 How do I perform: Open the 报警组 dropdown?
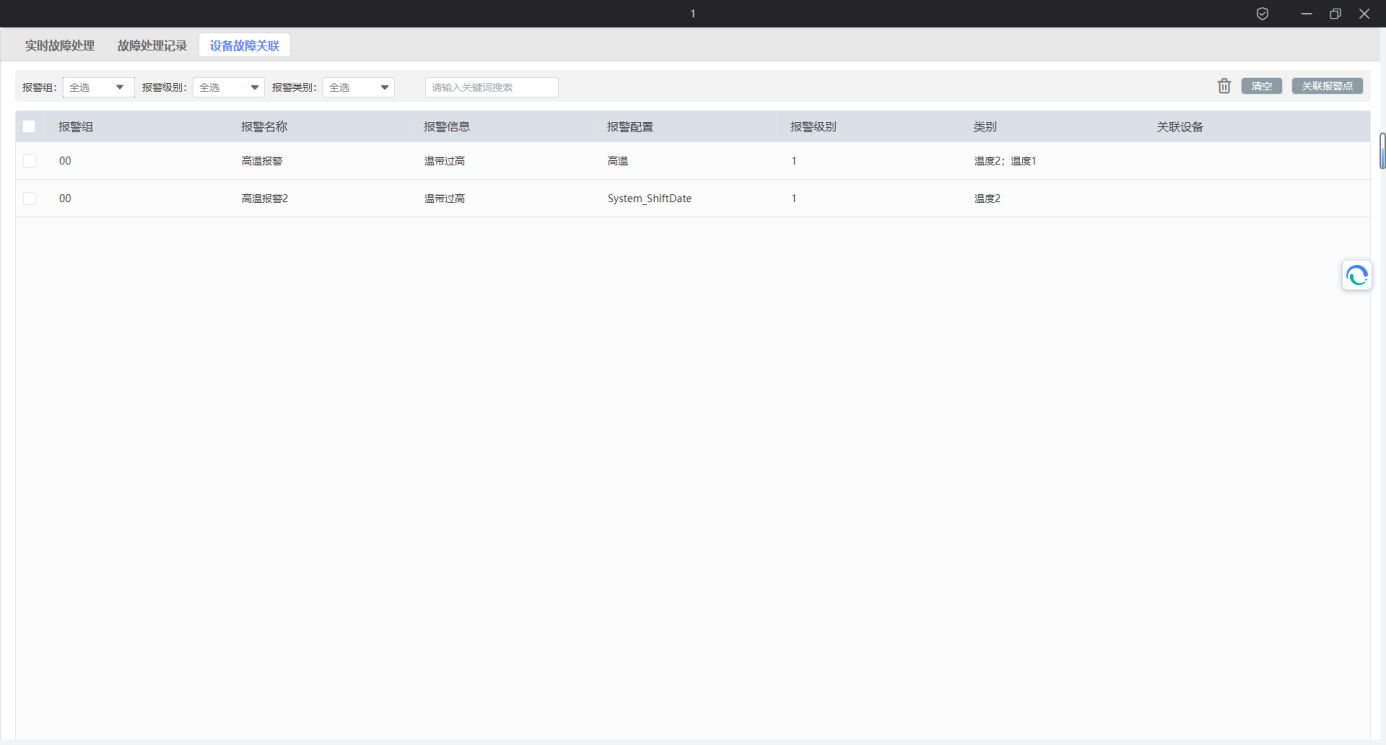(x=99, y=88)
